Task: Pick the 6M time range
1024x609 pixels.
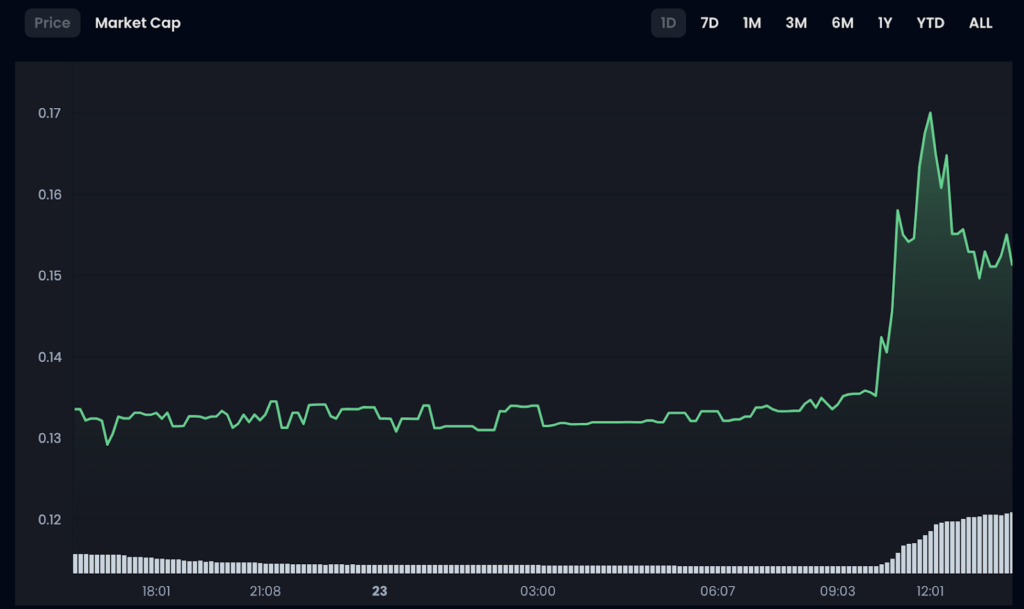Action: (x=842, y=23)
